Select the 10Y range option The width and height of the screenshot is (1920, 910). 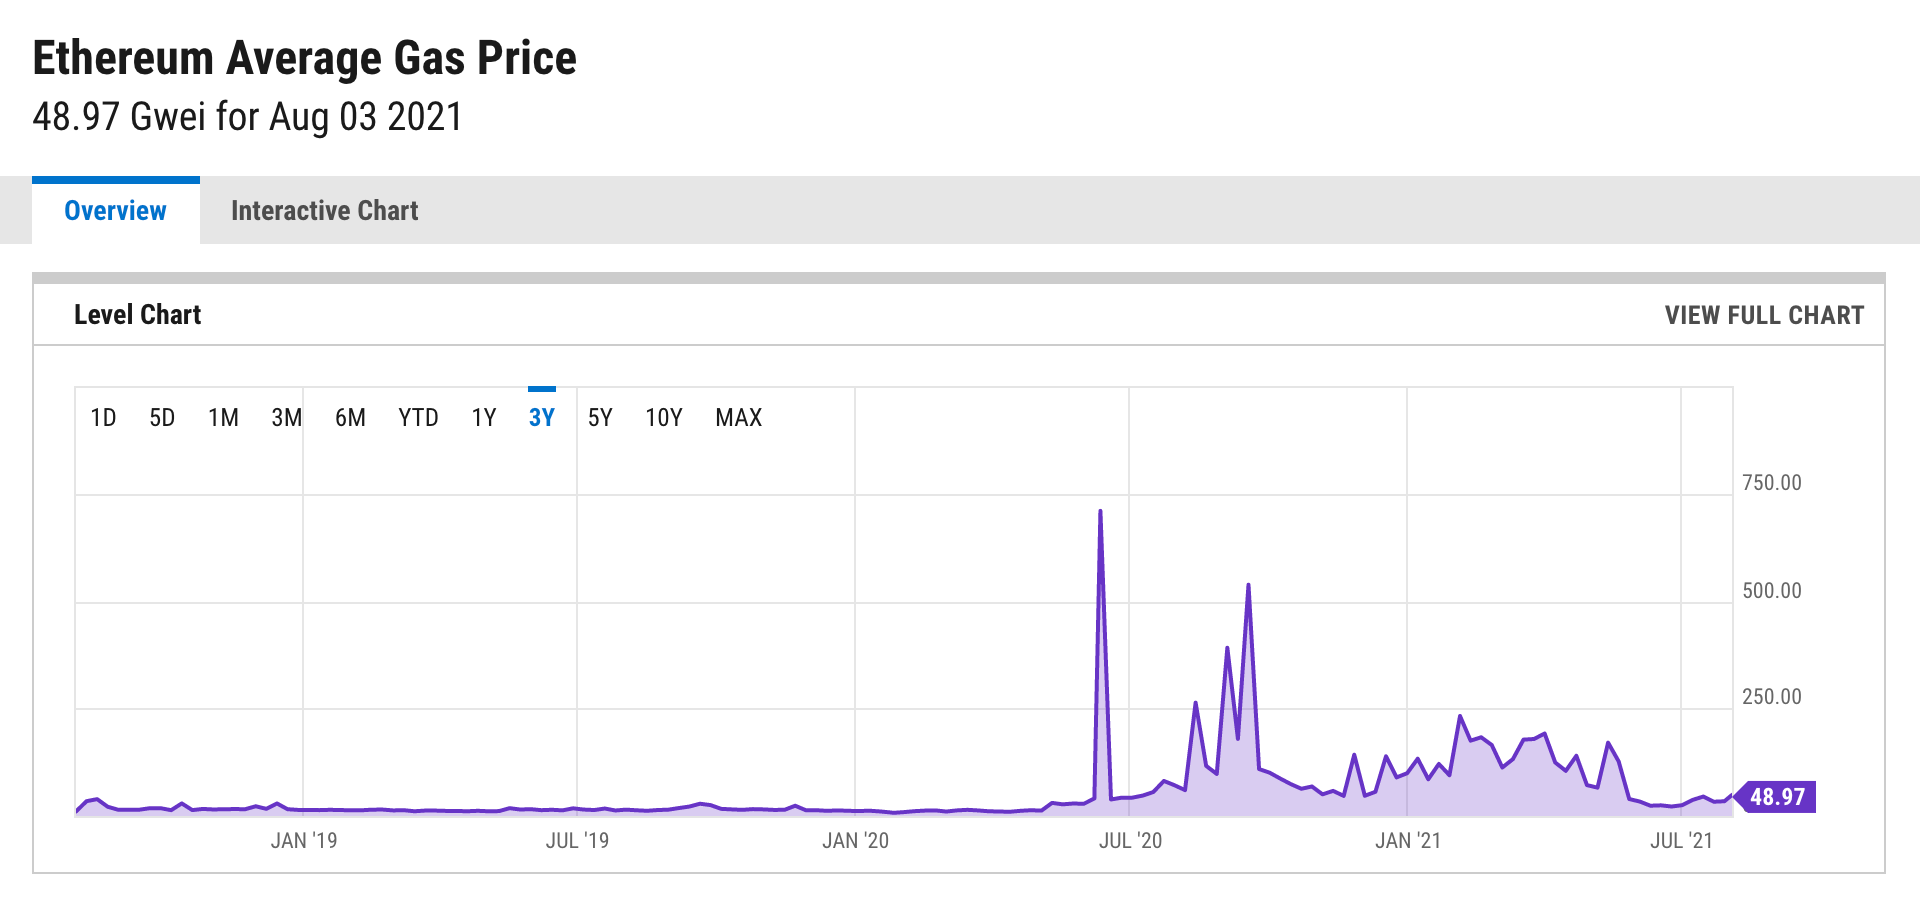664,418
